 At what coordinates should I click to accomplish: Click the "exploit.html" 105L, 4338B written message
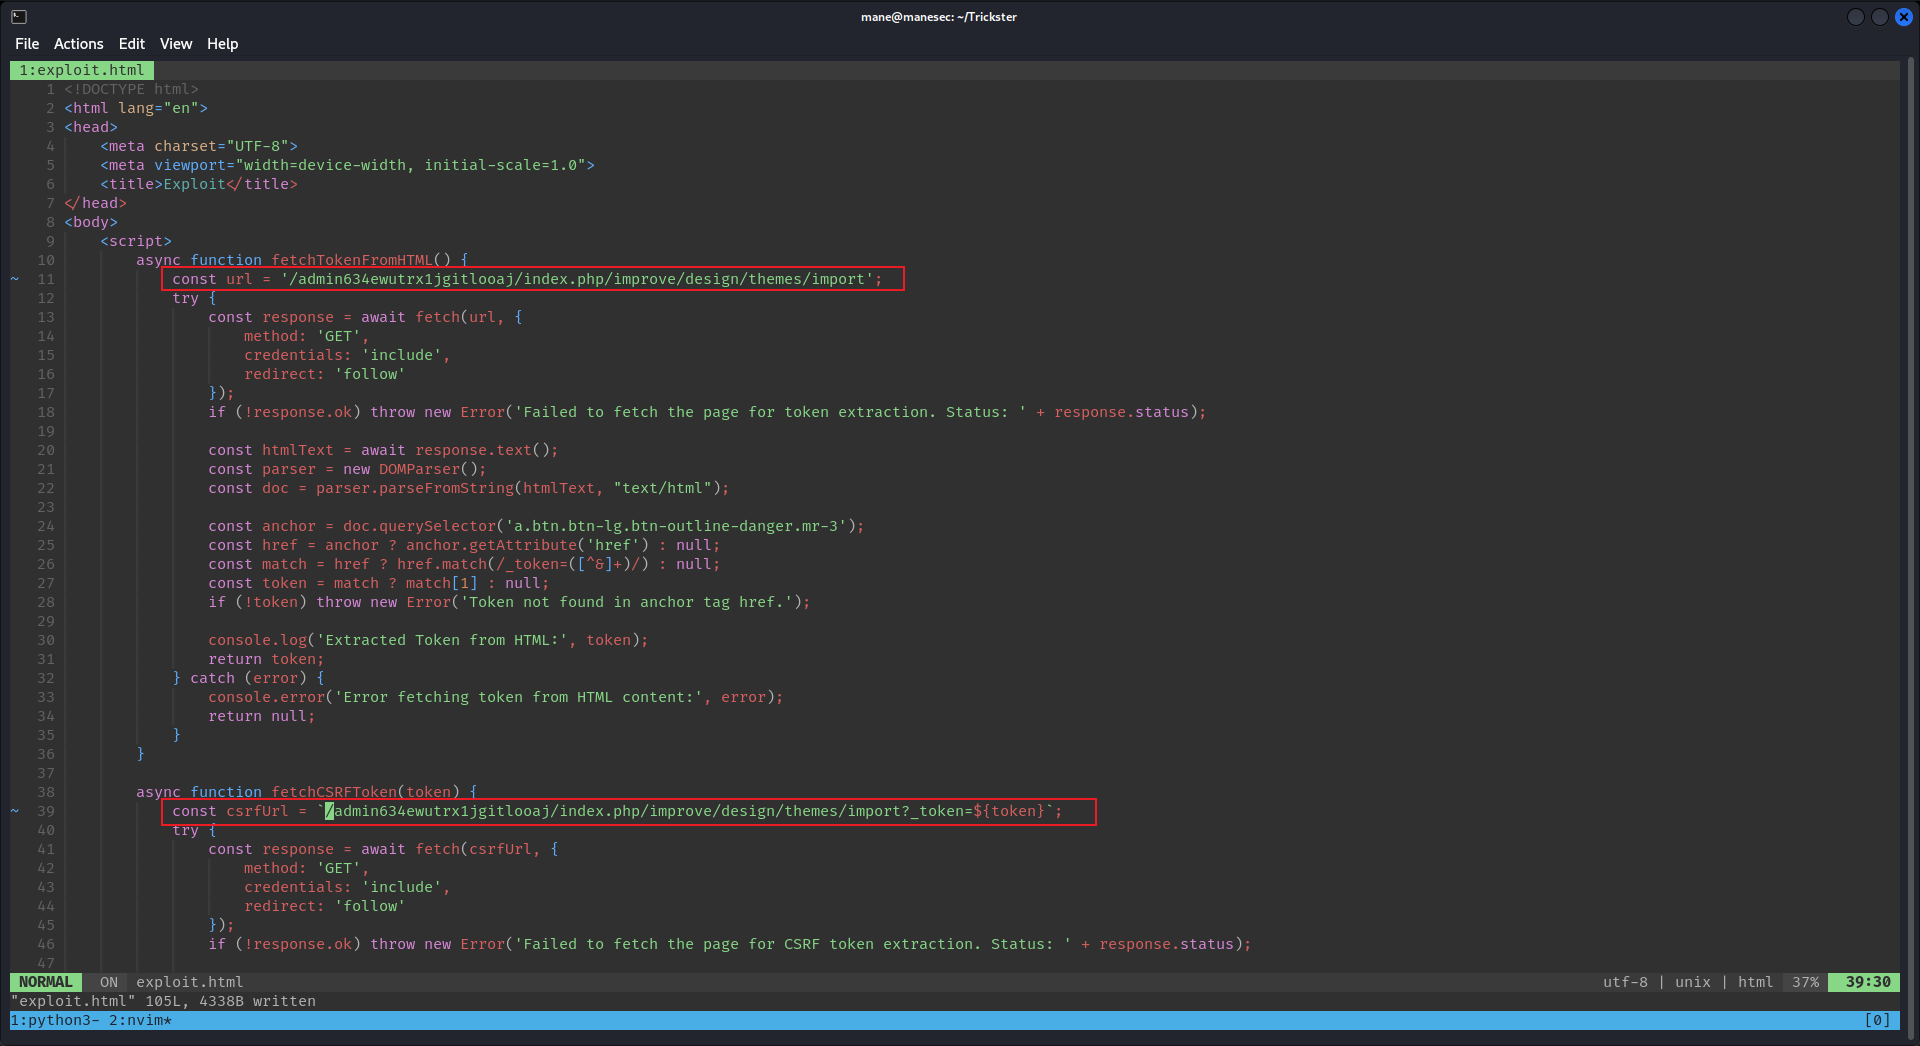pyautogui.click(x=163, y=1001)
